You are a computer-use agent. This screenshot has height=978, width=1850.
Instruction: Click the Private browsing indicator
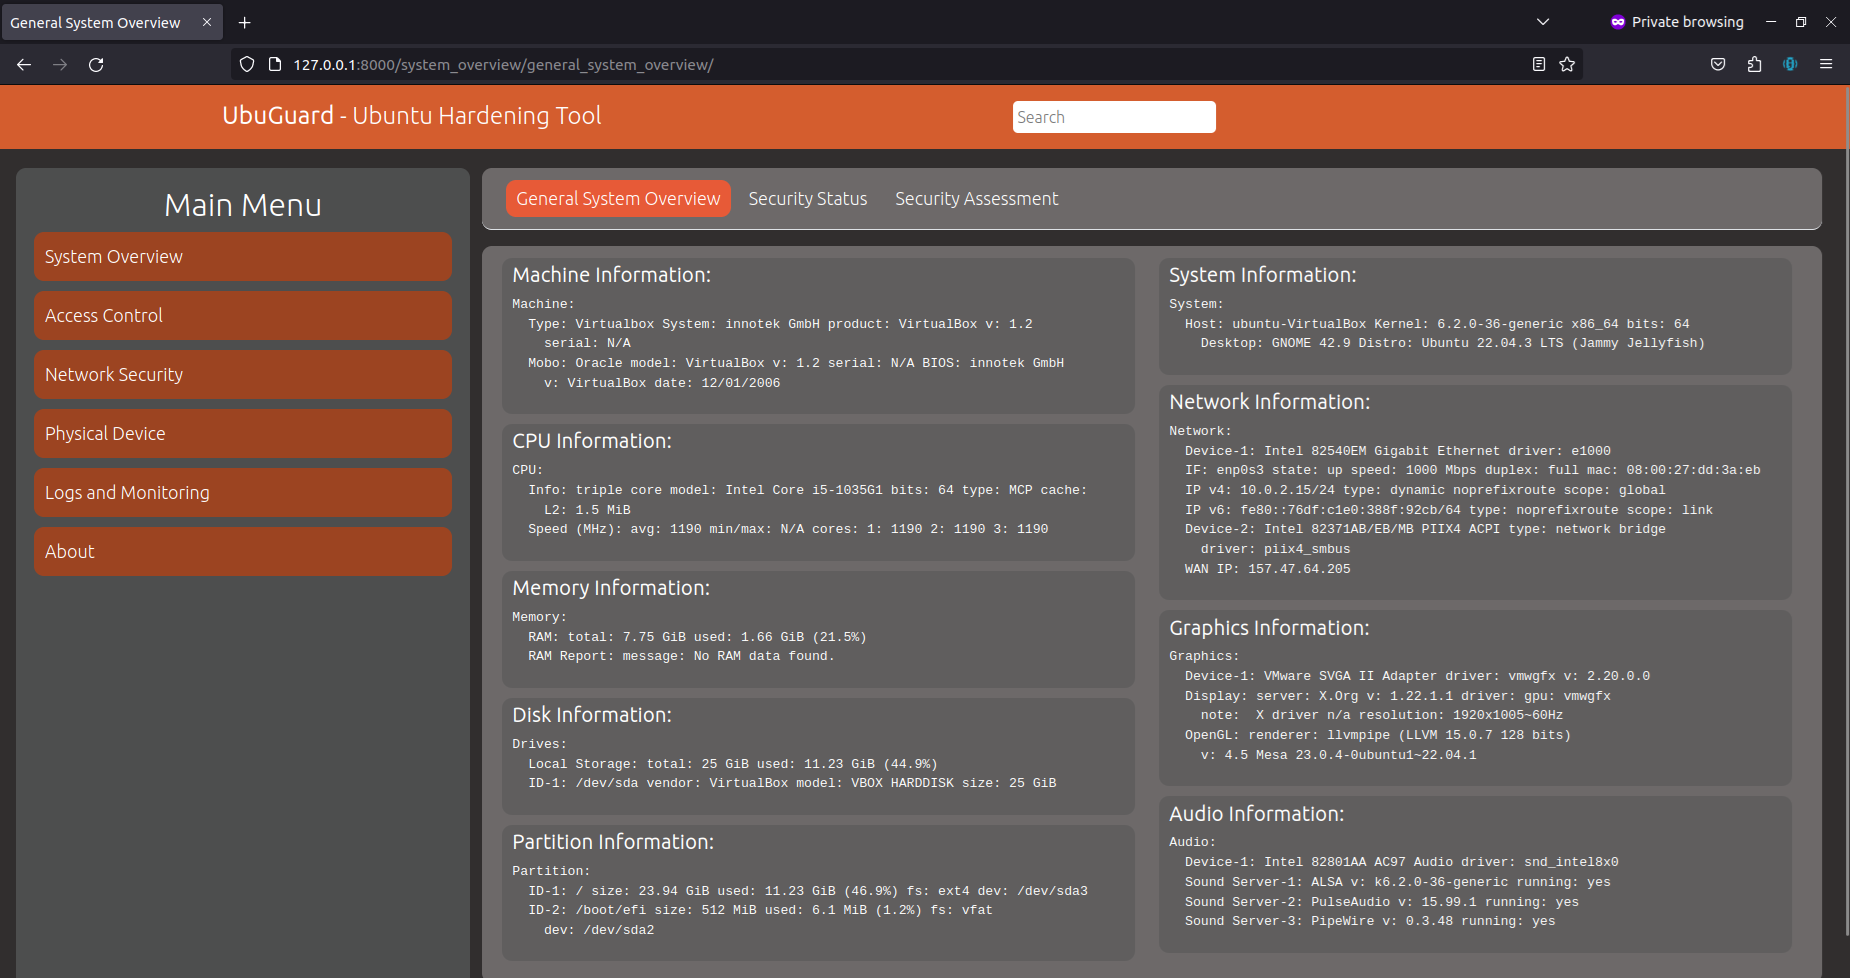pyautogui.click(x=1677, y=22)
